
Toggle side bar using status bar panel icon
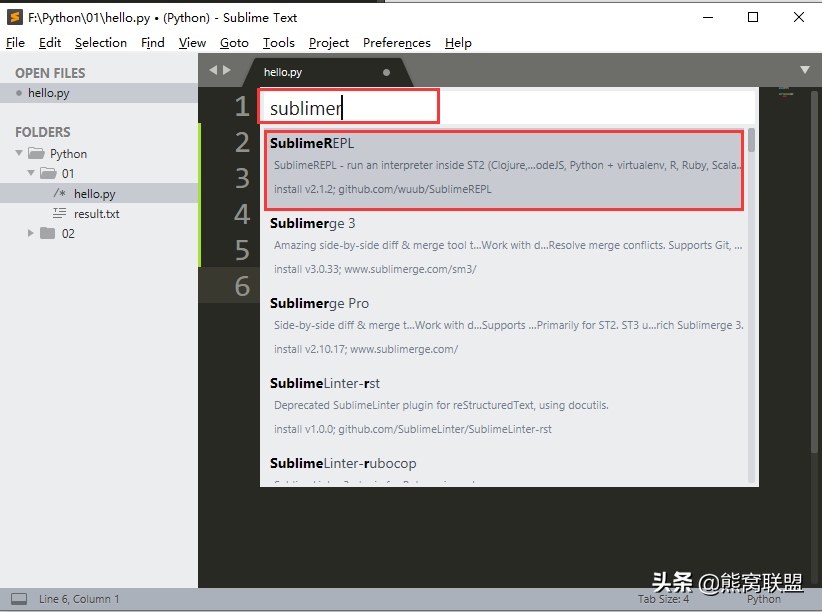tap(19, 599)
